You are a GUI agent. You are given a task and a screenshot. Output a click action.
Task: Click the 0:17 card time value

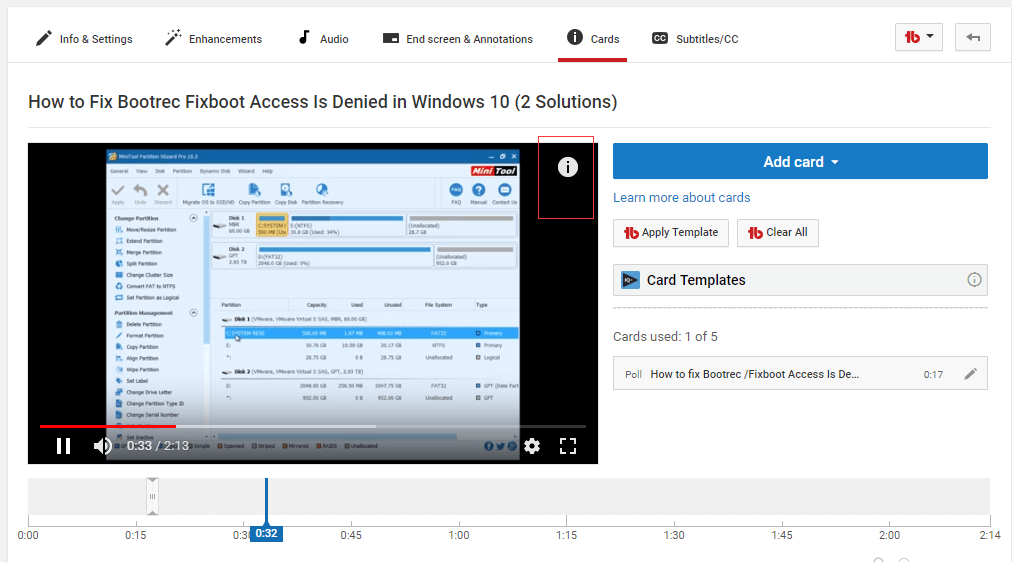pos(933,374)
